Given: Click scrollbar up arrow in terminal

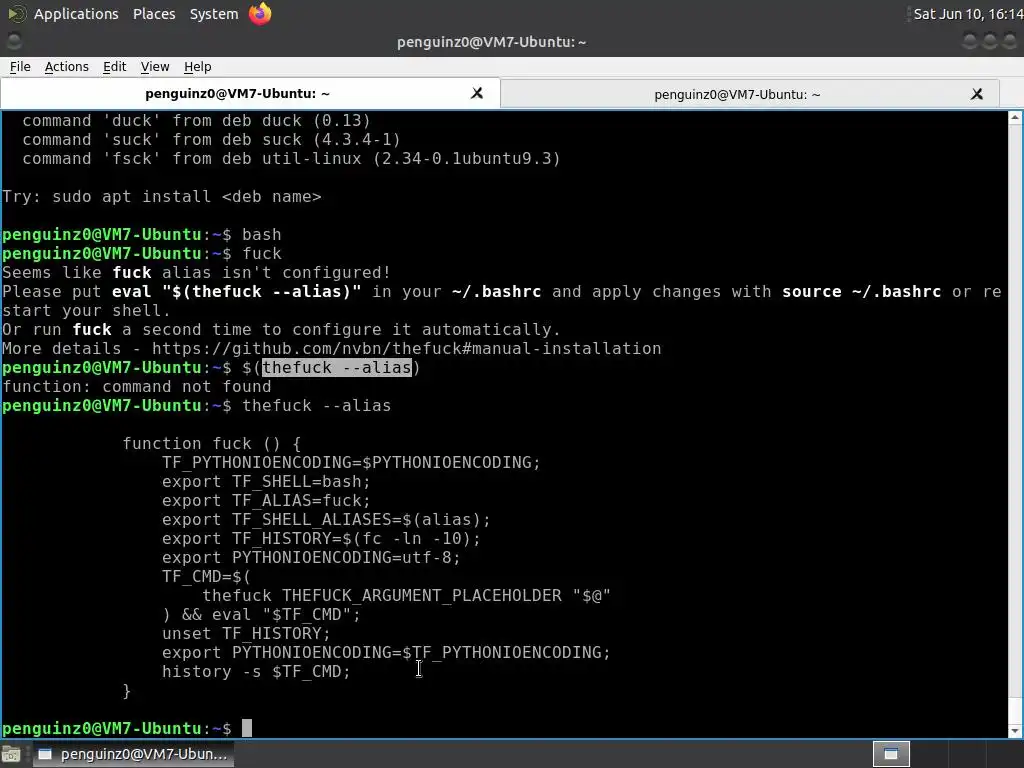Looking at the screenshot, I should click(x=1015, y=118).
